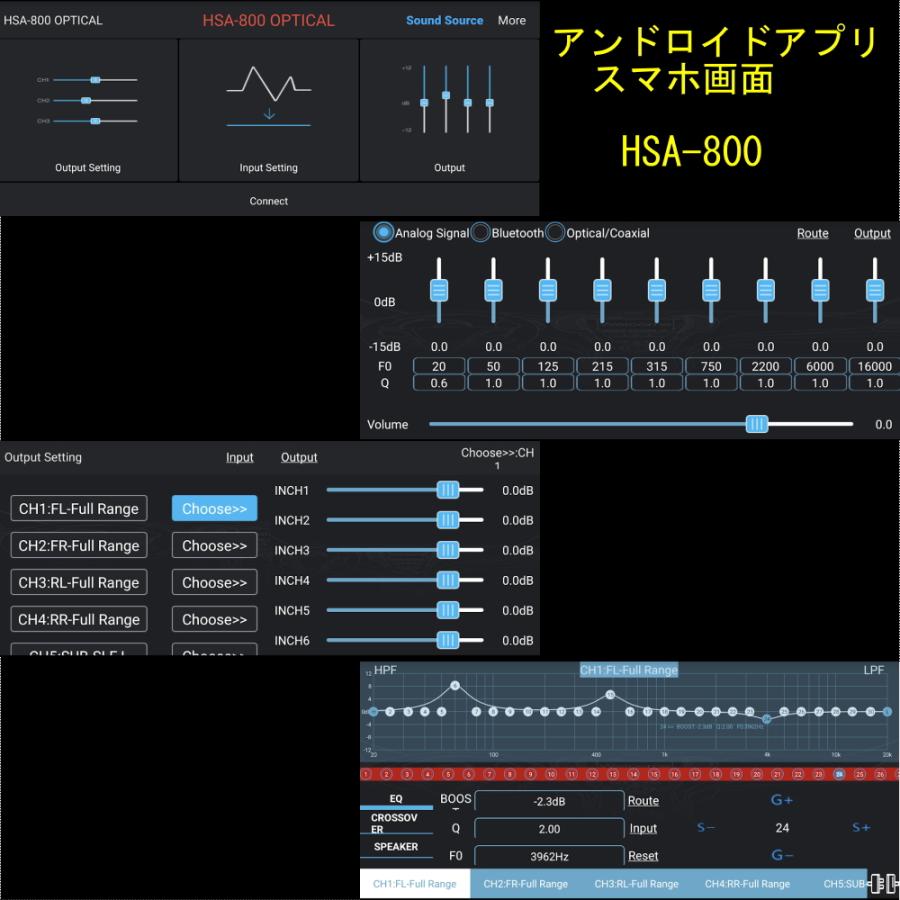900x900 pixels.
Task: Click CH1:FL-Full Range channel button
Action: point(79,509)
